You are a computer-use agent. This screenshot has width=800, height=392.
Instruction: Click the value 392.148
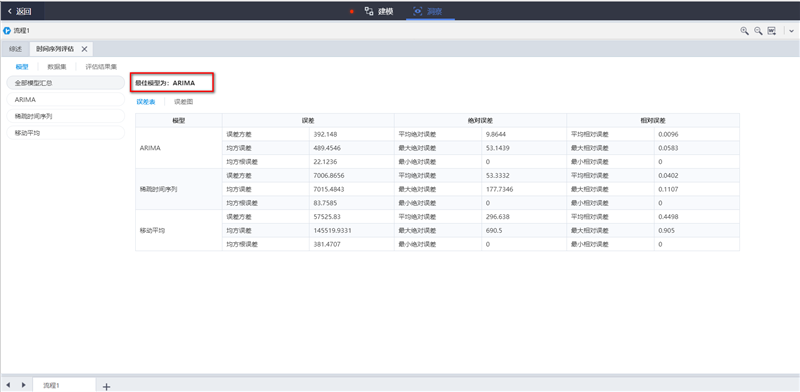point(326,134)
